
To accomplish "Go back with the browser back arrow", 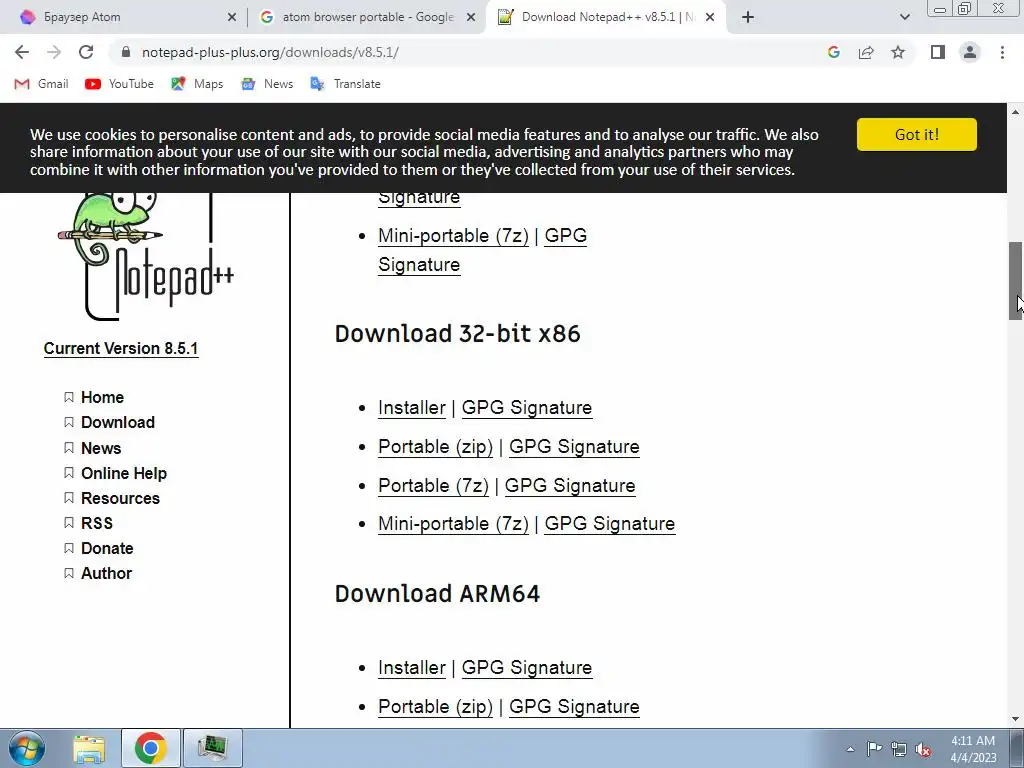I will point(22,52).
